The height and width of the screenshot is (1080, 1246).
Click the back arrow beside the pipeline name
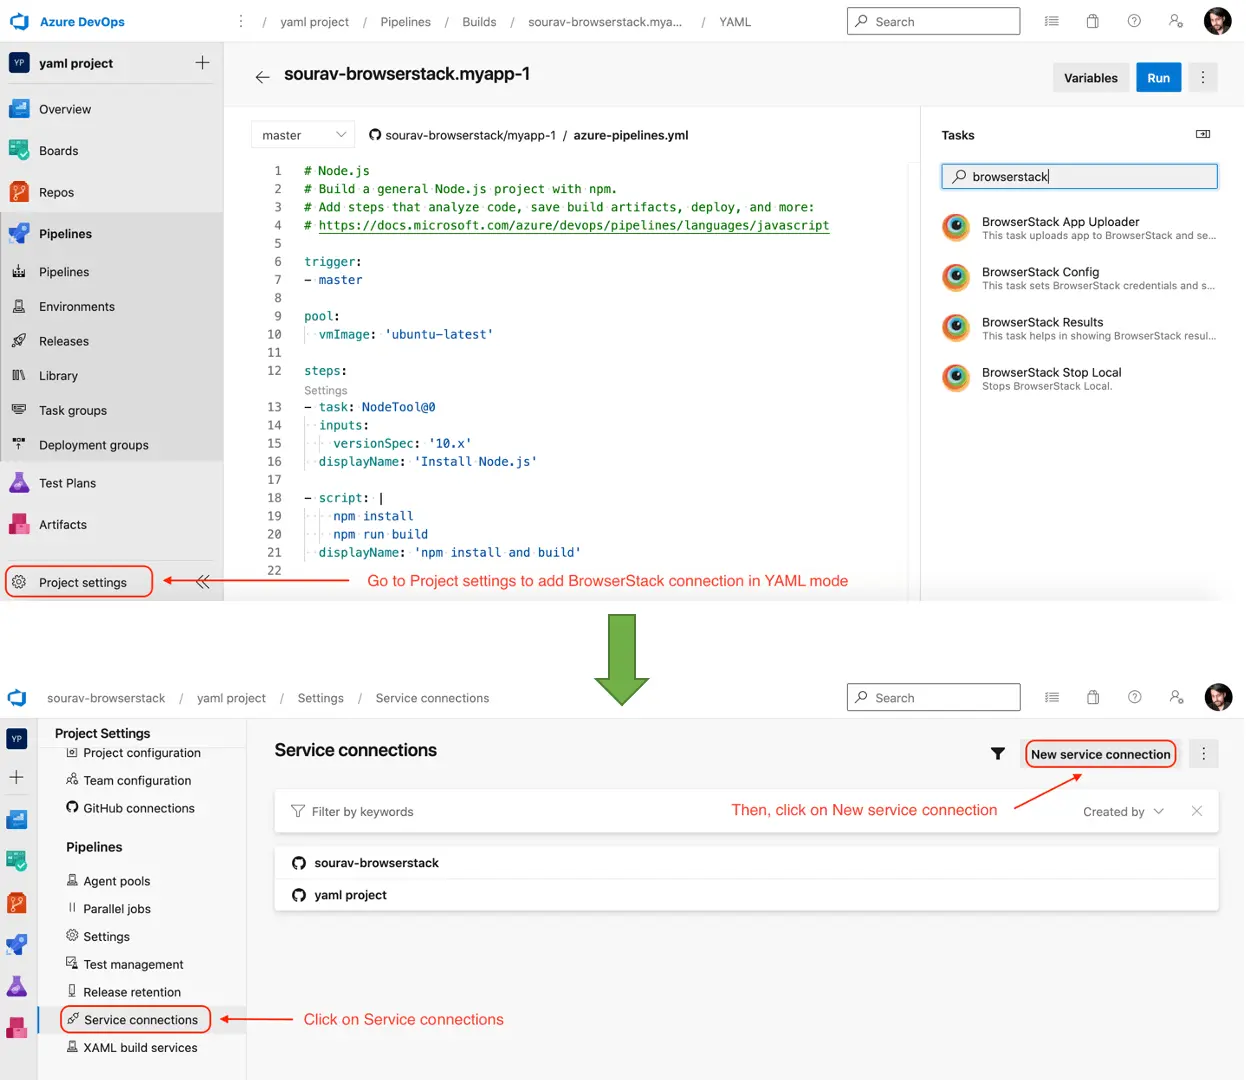[262, 77]
